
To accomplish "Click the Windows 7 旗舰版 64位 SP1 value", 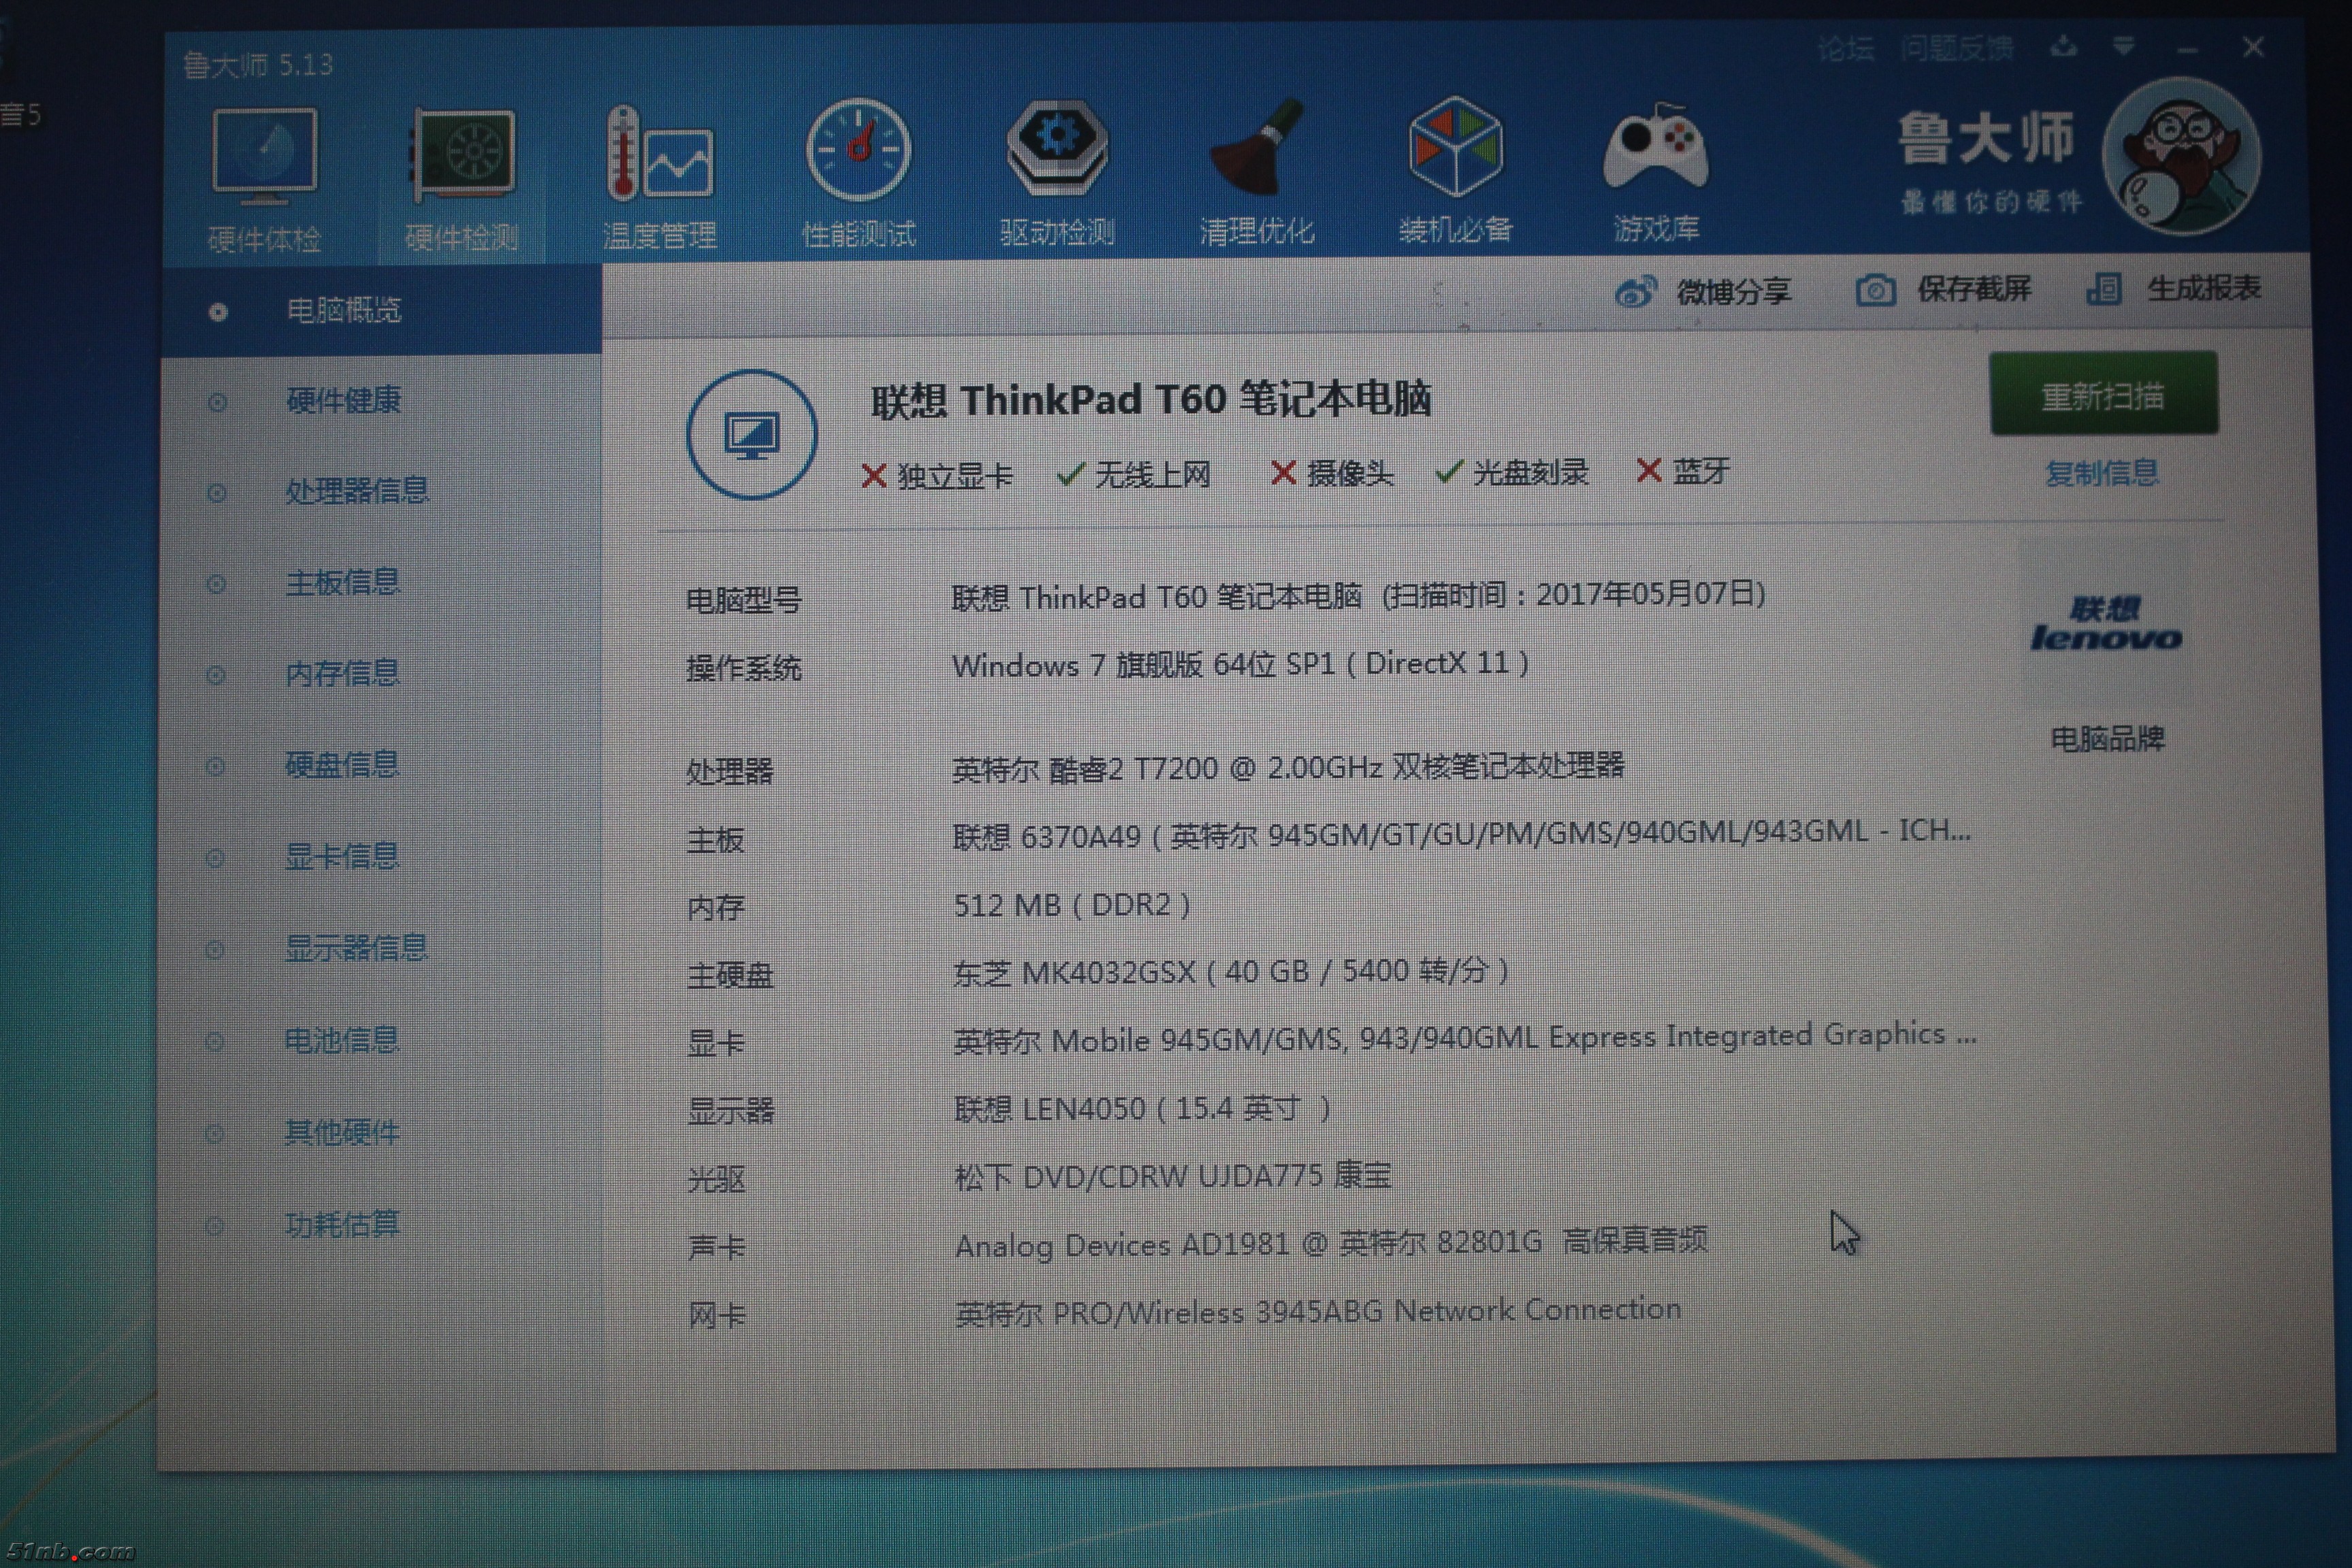I will pos(1240,665).
